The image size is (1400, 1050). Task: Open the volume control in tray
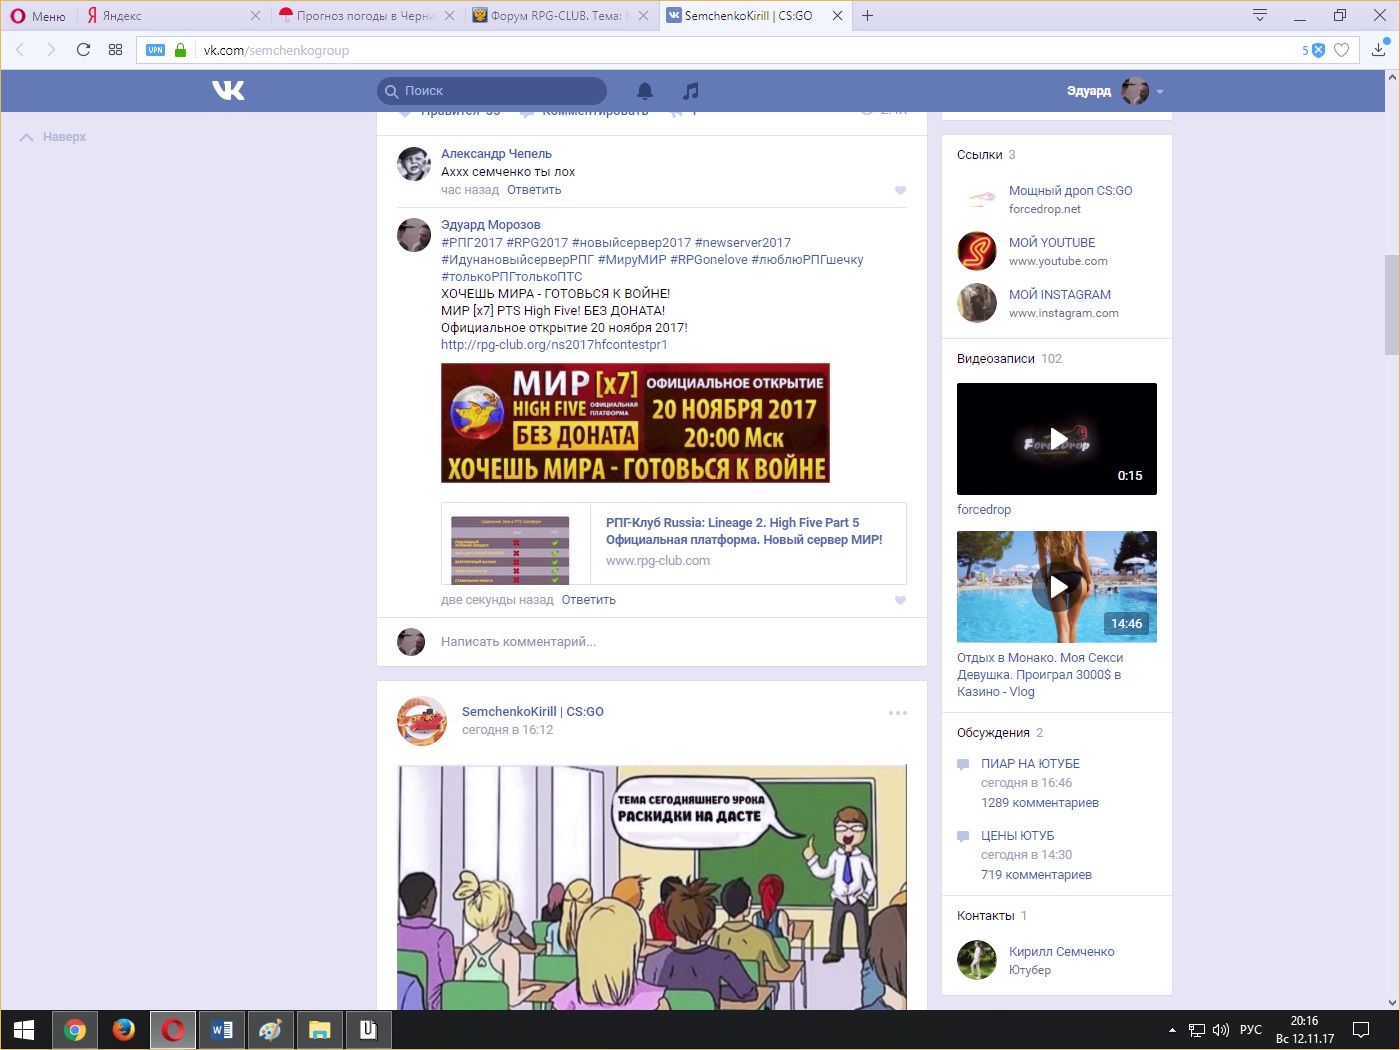pyautogui.click(x=1221, y=1030)
